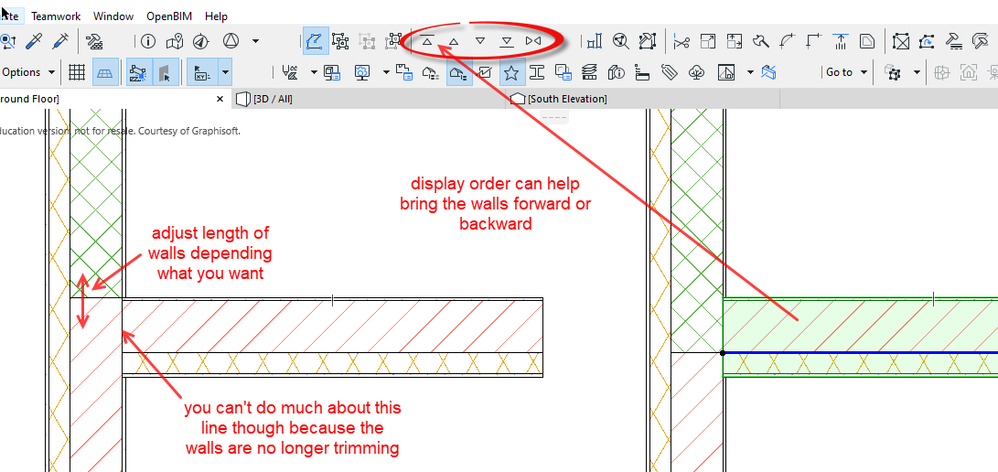Click the monitor view settings icon
The height and width of the screenshot is (472, 998).
[x=362, y=73]
